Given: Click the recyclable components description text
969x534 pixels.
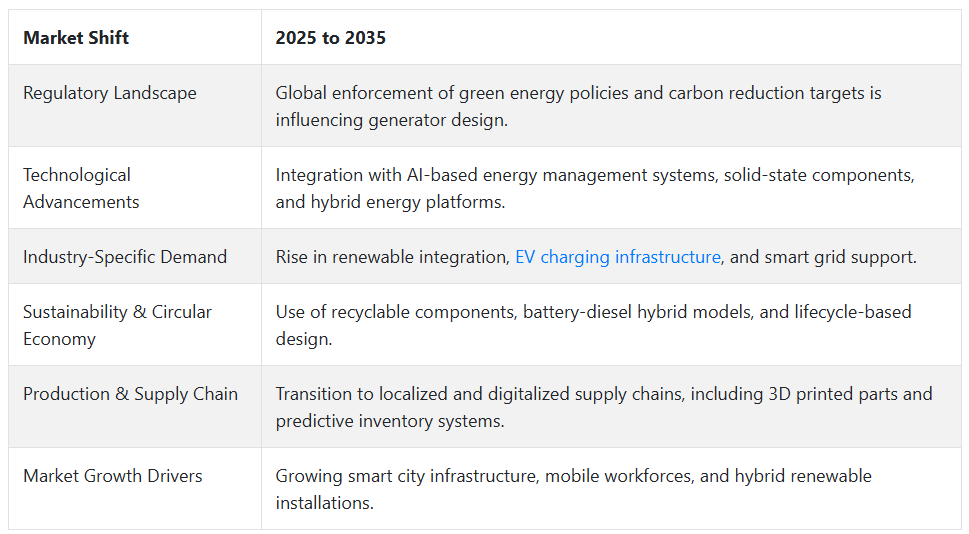Looking at the screenshot, I should 593,325.
